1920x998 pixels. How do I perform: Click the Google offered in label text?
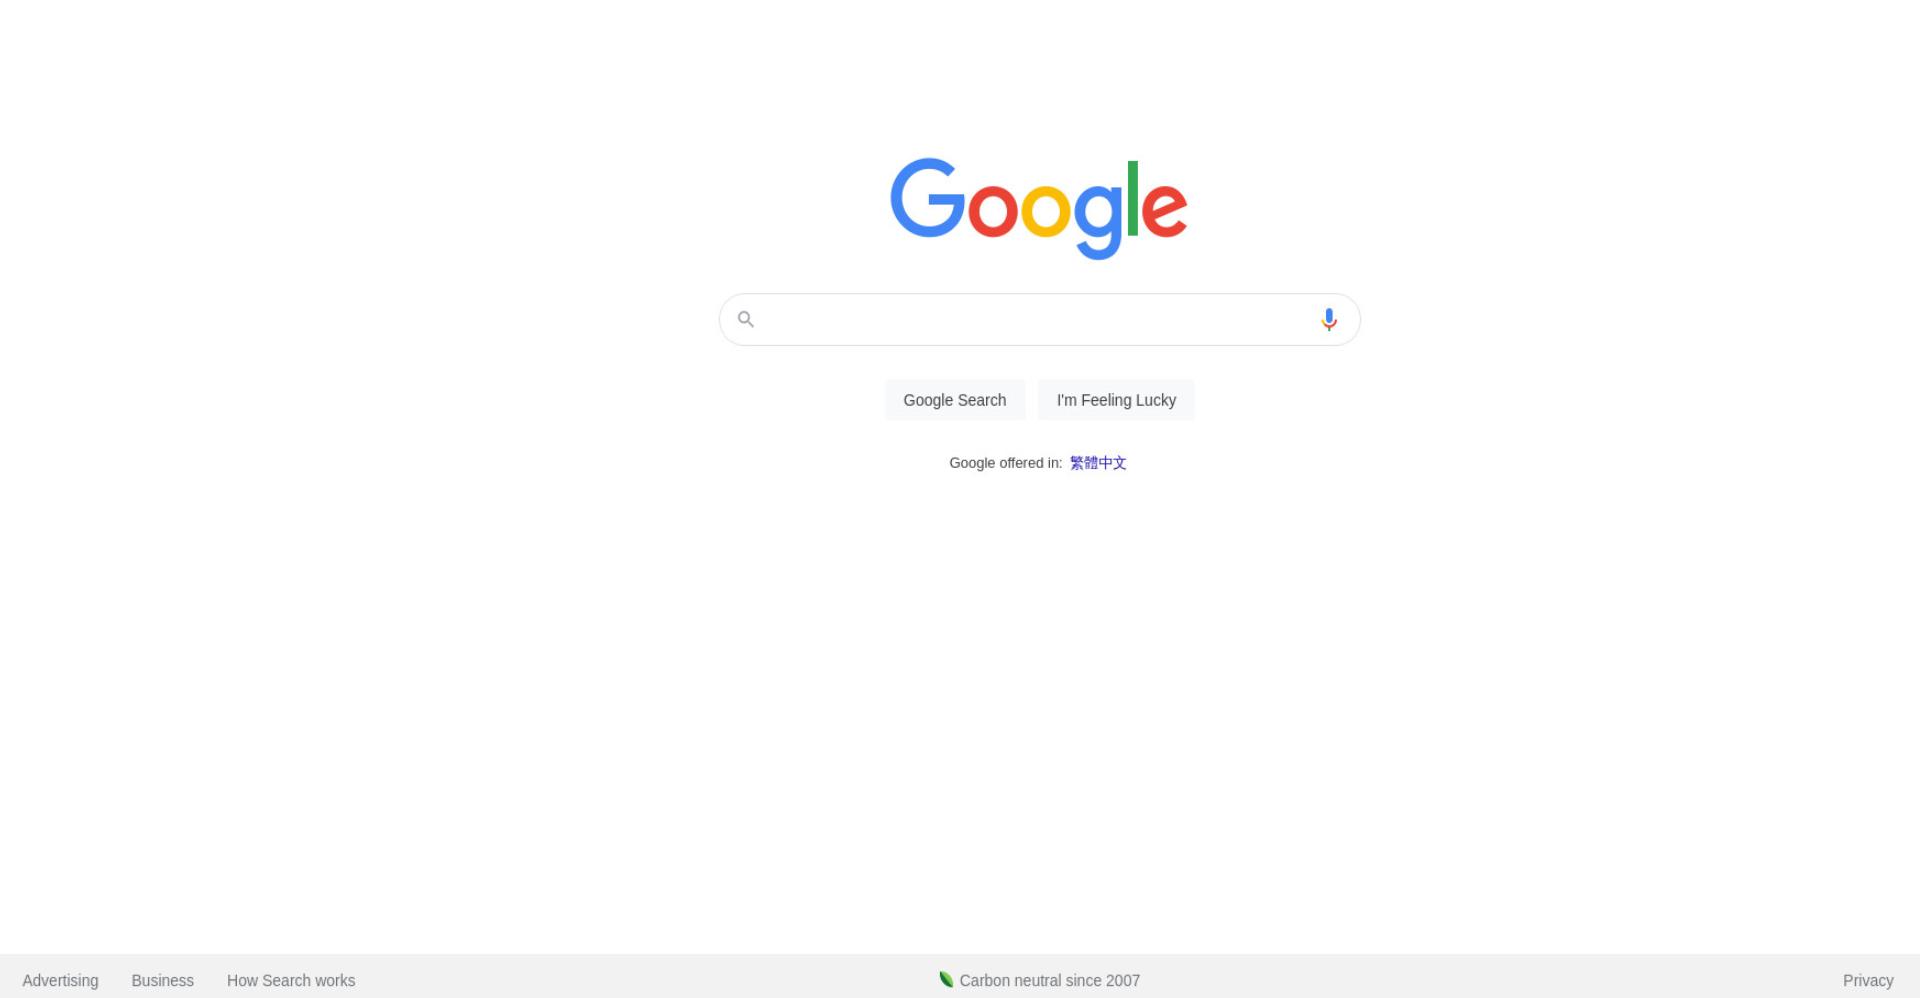click(x=1005, y=463)
